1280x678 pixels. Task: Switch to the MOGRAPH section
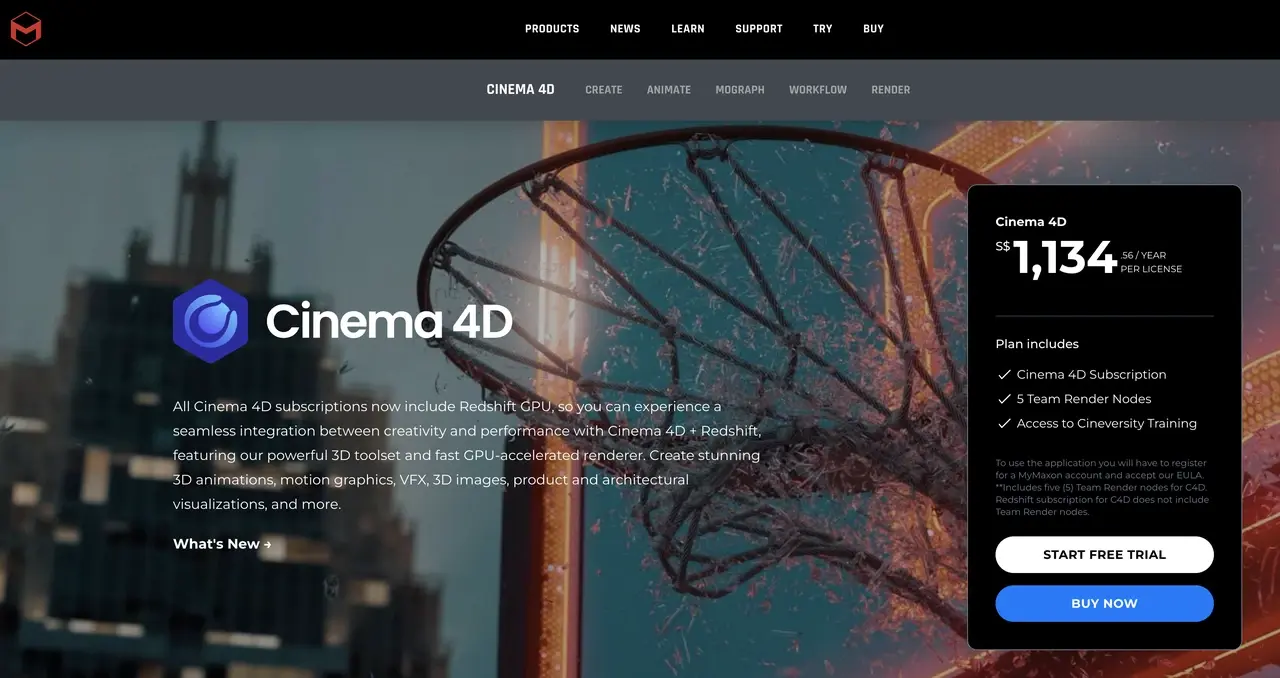[740, 90]
